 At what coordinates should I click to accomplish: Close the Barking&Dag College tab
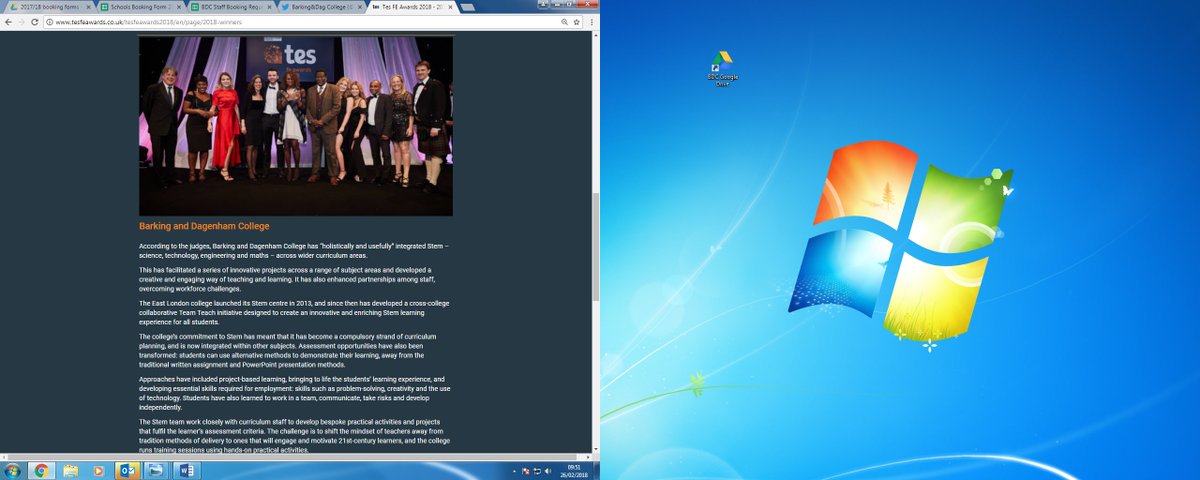[x=358, y=7]
